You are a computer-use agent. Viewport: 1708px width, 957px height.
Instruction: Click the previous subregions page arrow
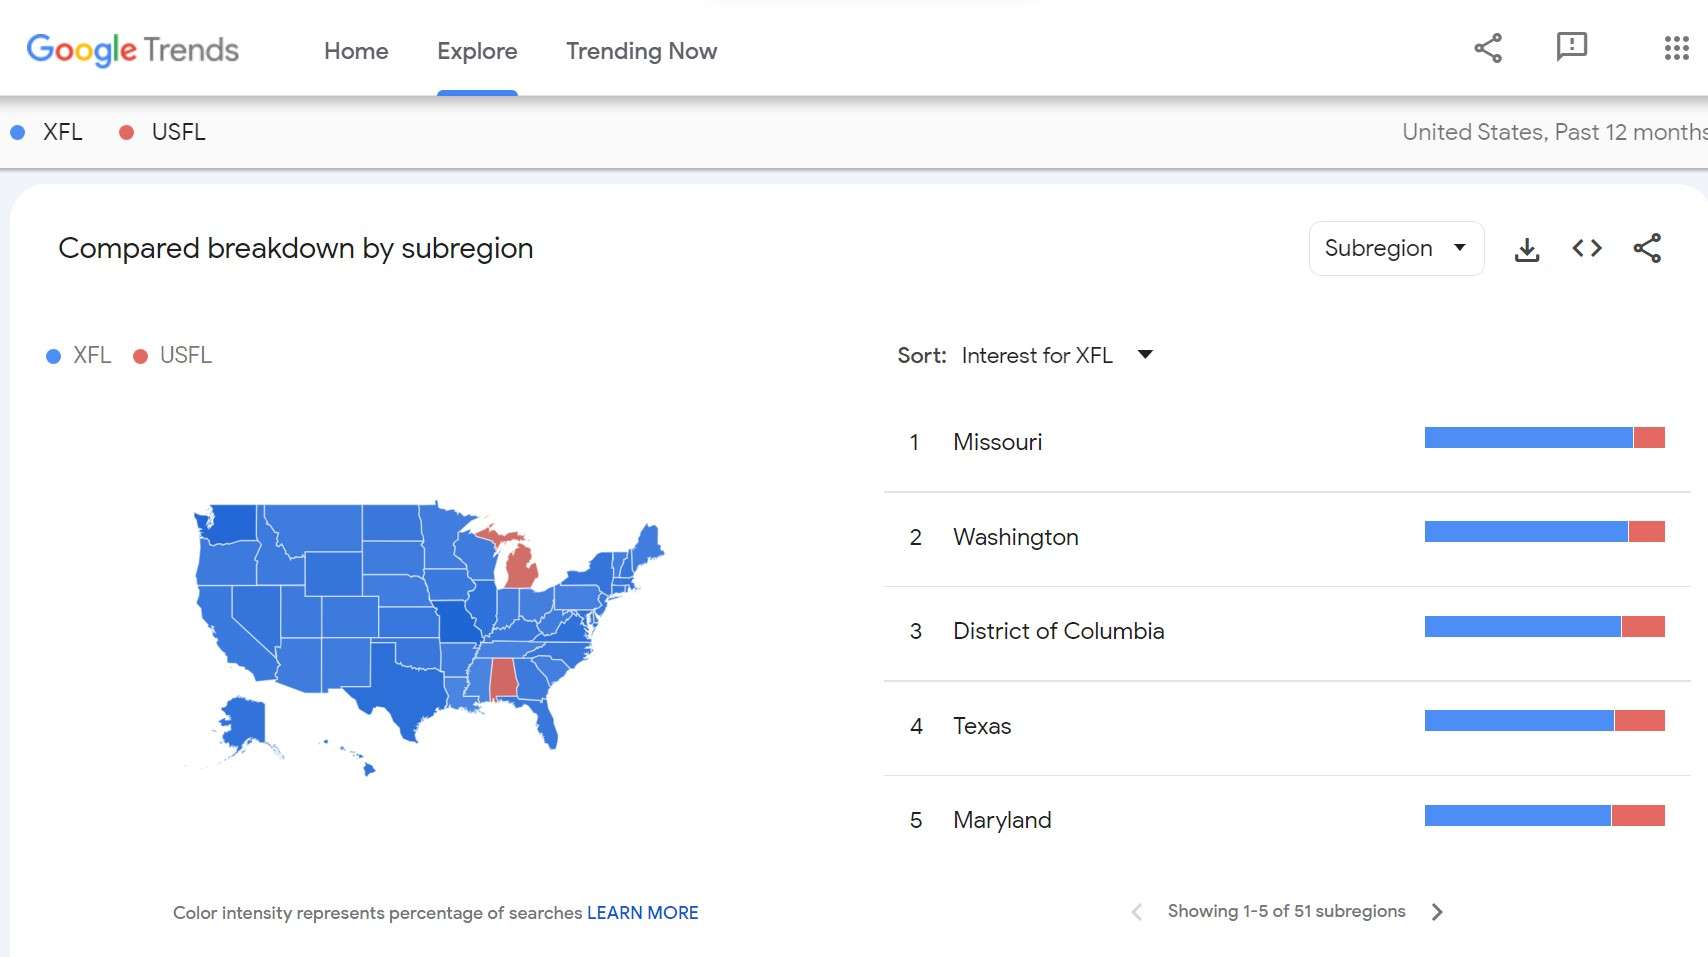coord(1136,912)
